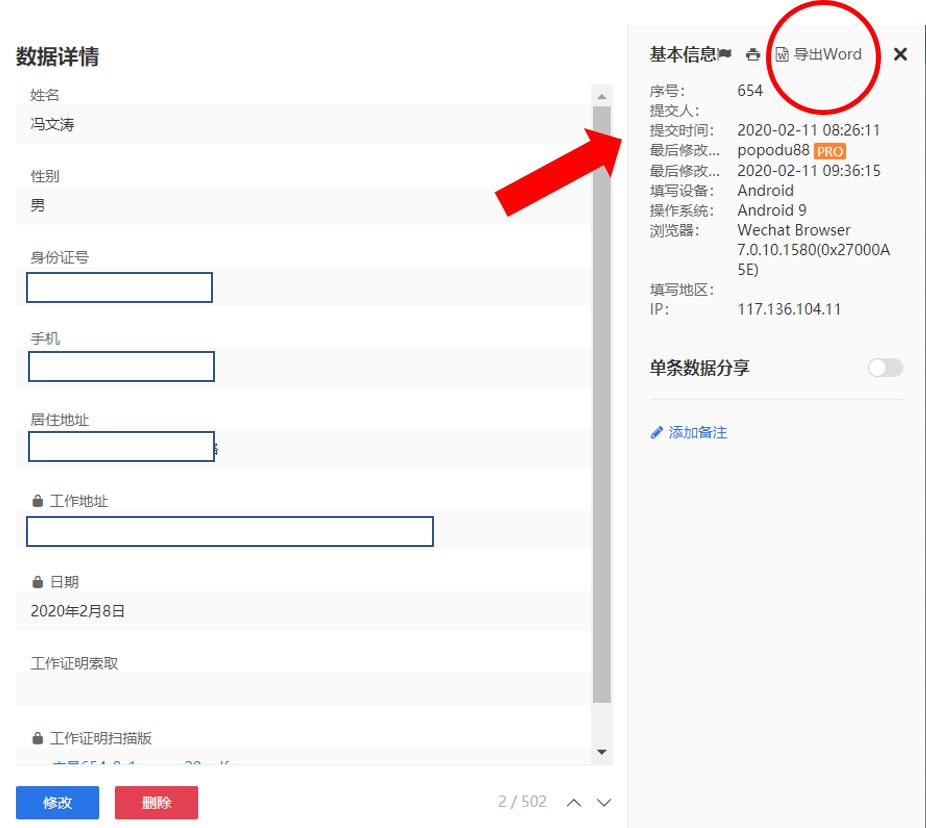Image resolution: width=926 pixels, height=828 pixels.
Task: Enable the 单条数据分享 sharing toggle
Action: pyautogui.click(x=884, y=368)
